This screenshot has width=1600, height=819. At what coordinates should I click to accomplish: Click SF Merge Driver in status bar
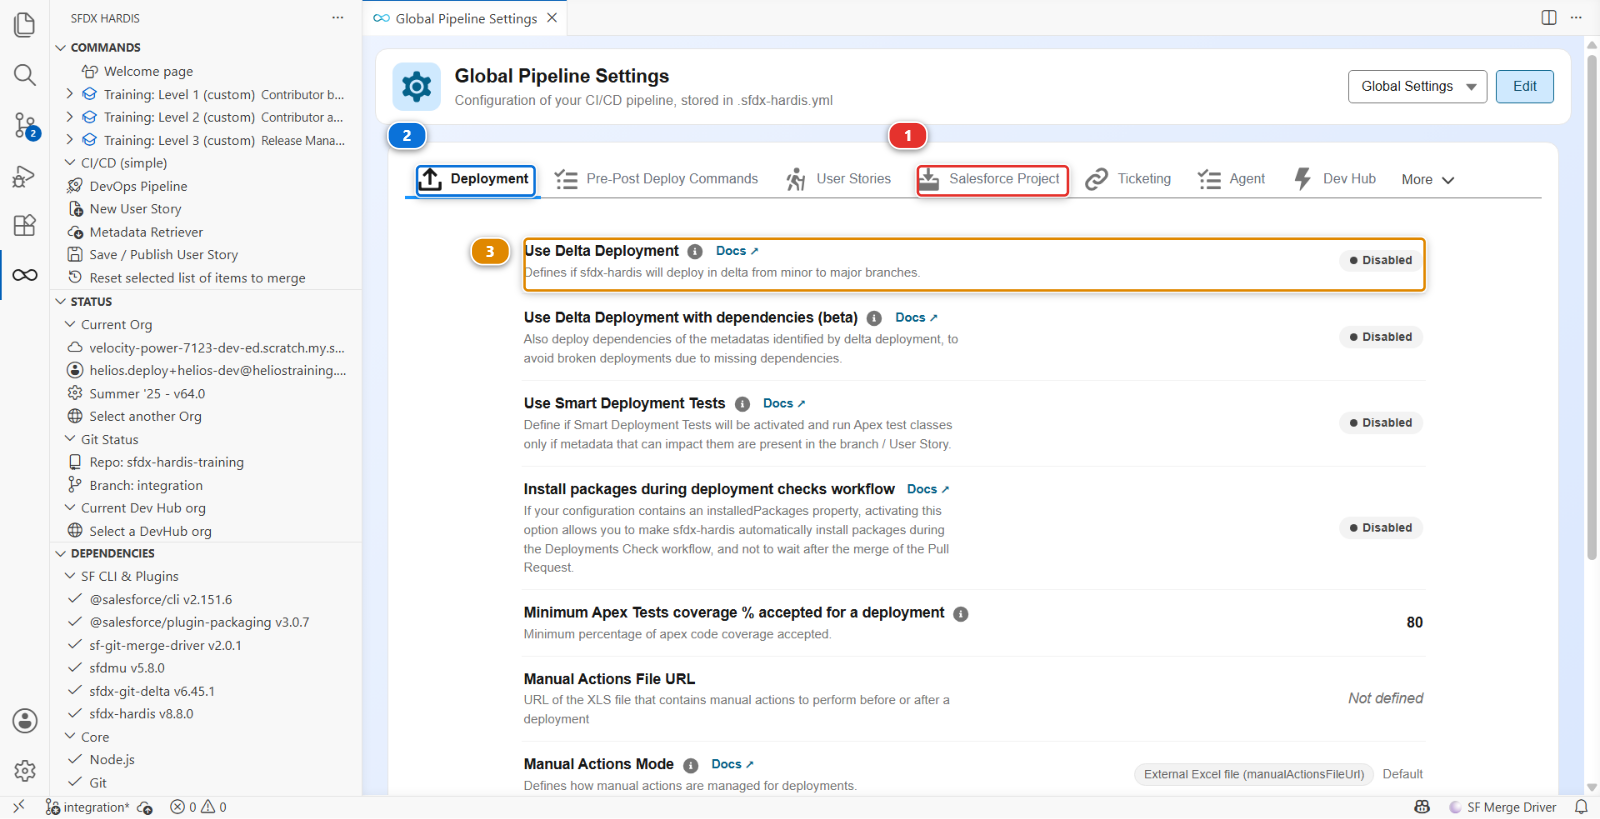coord(1502,807)
